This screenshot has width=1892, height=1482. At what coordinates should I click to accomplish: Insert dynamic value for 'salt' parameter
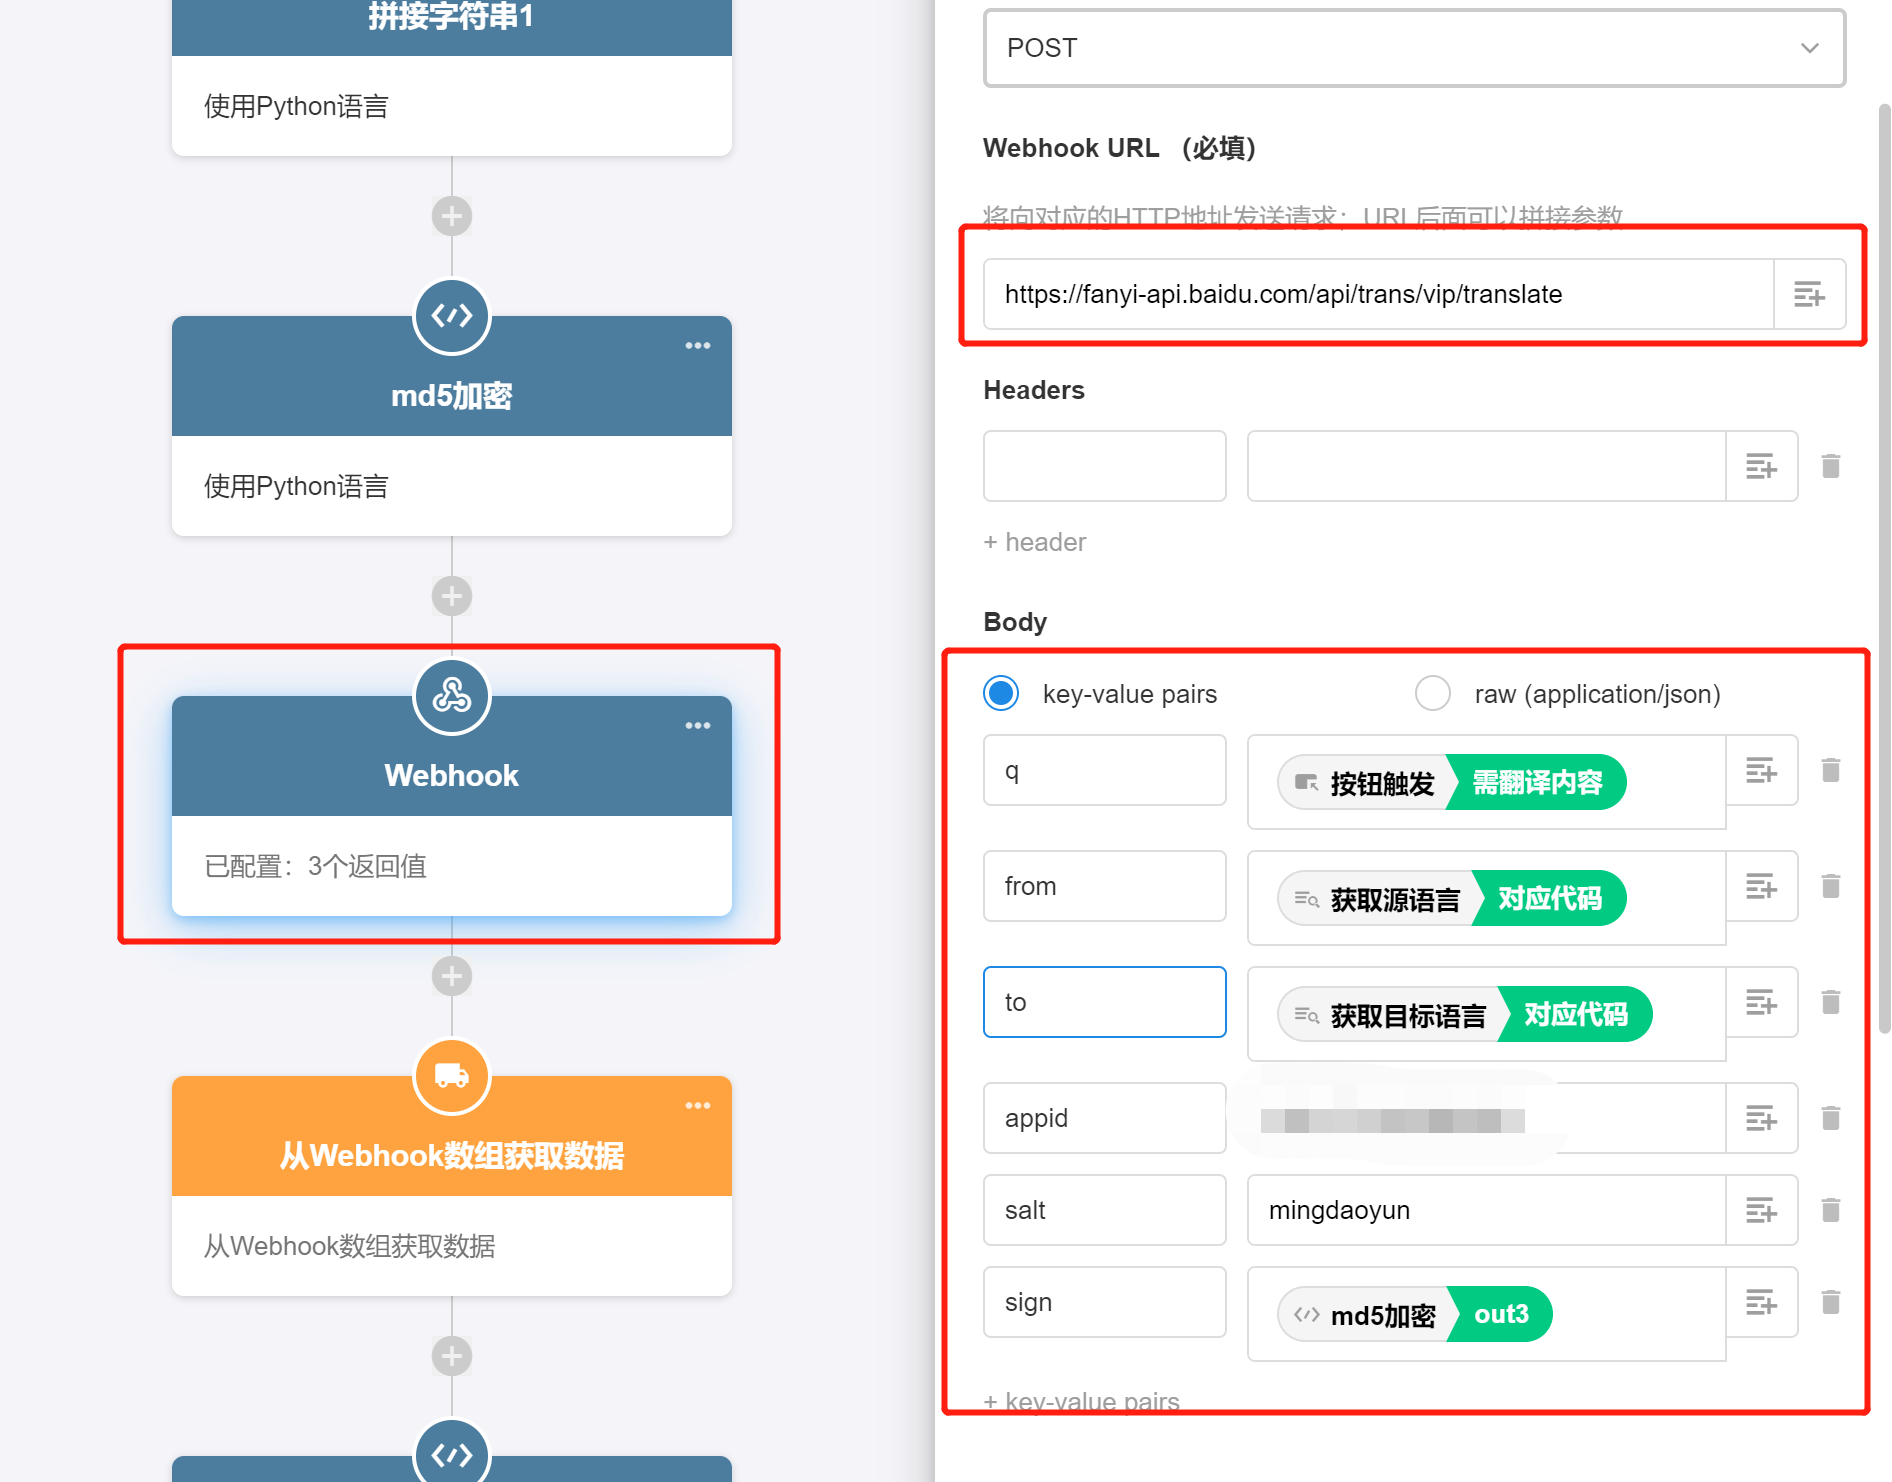[x=1761, y=1210]
